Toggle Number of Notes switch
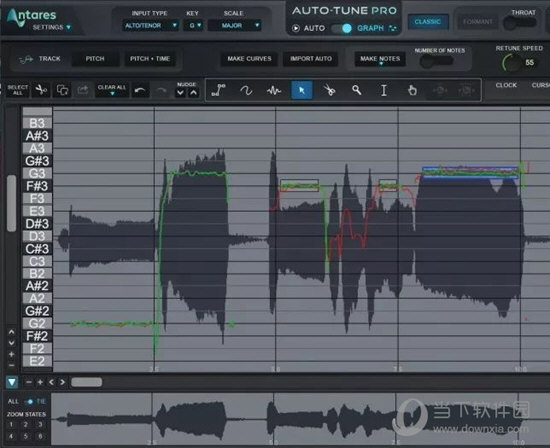This screenshot has width=550, height=448. 436,62
